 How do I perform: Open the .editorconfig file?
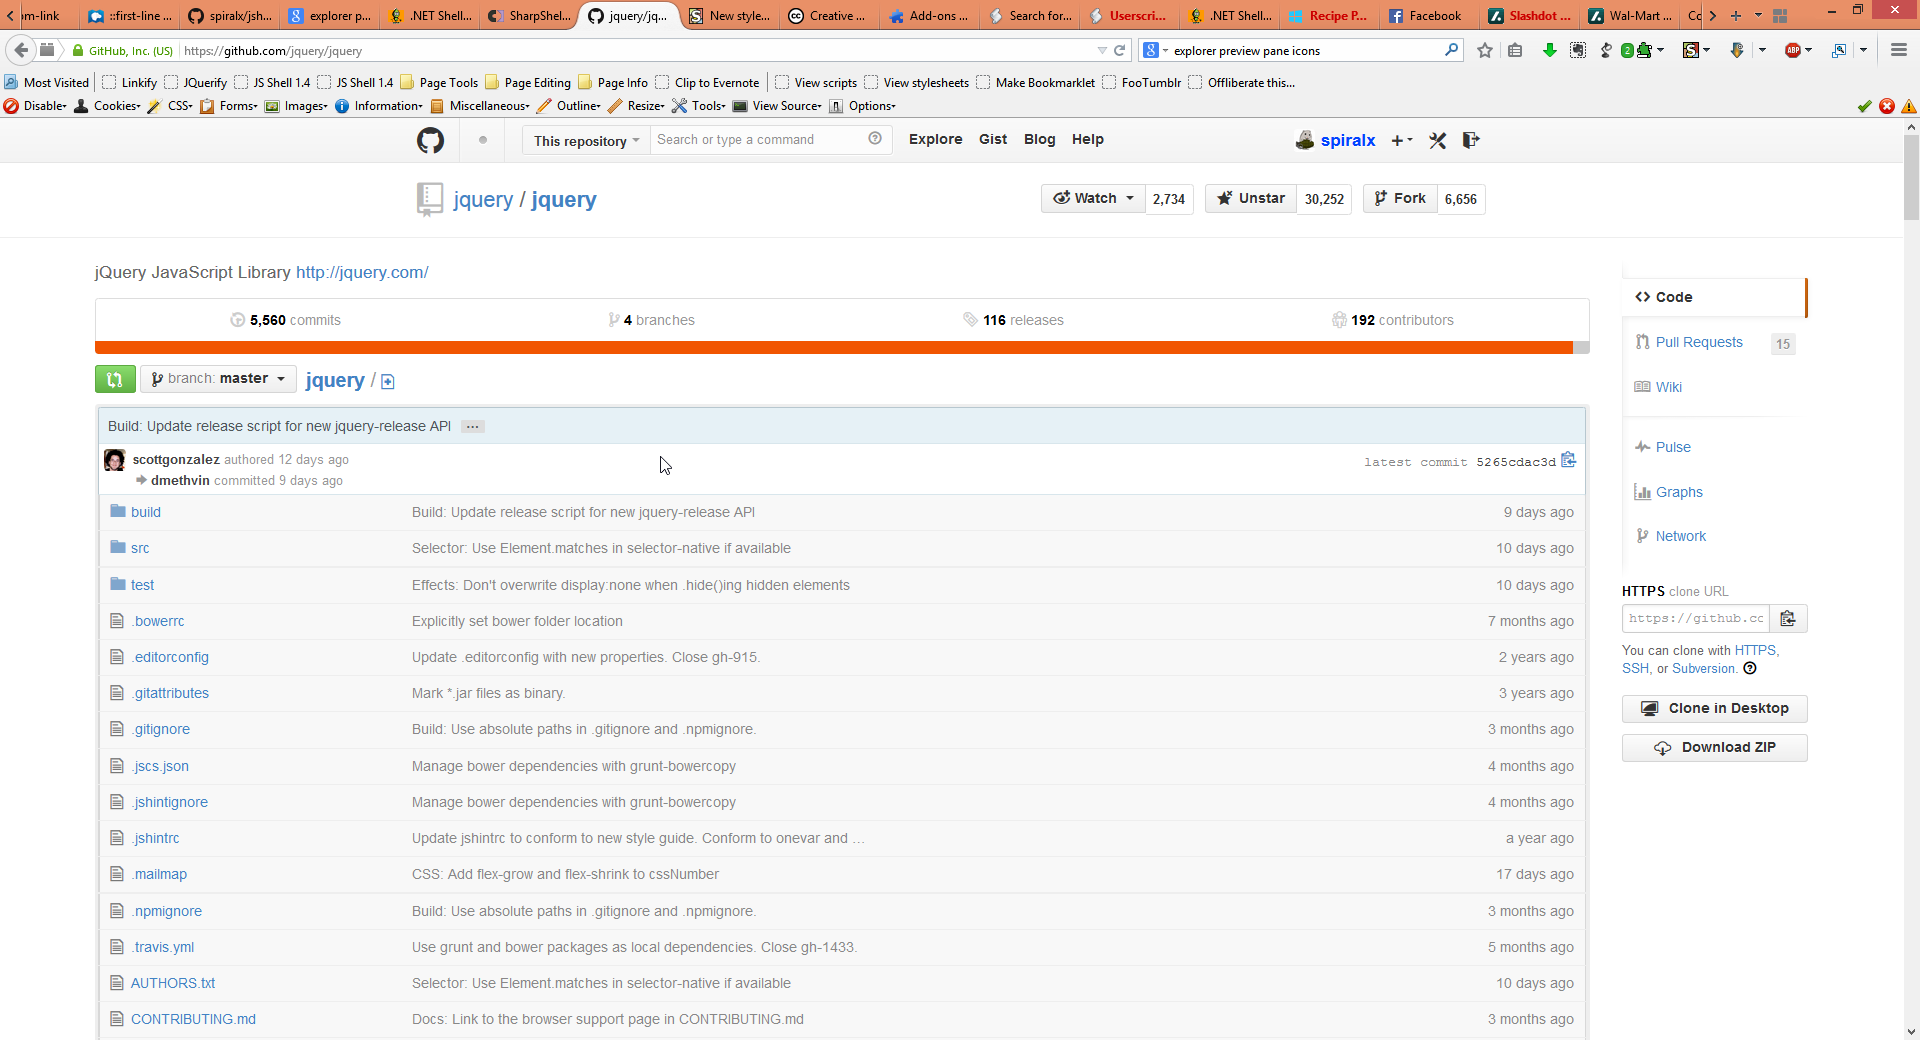171,657
